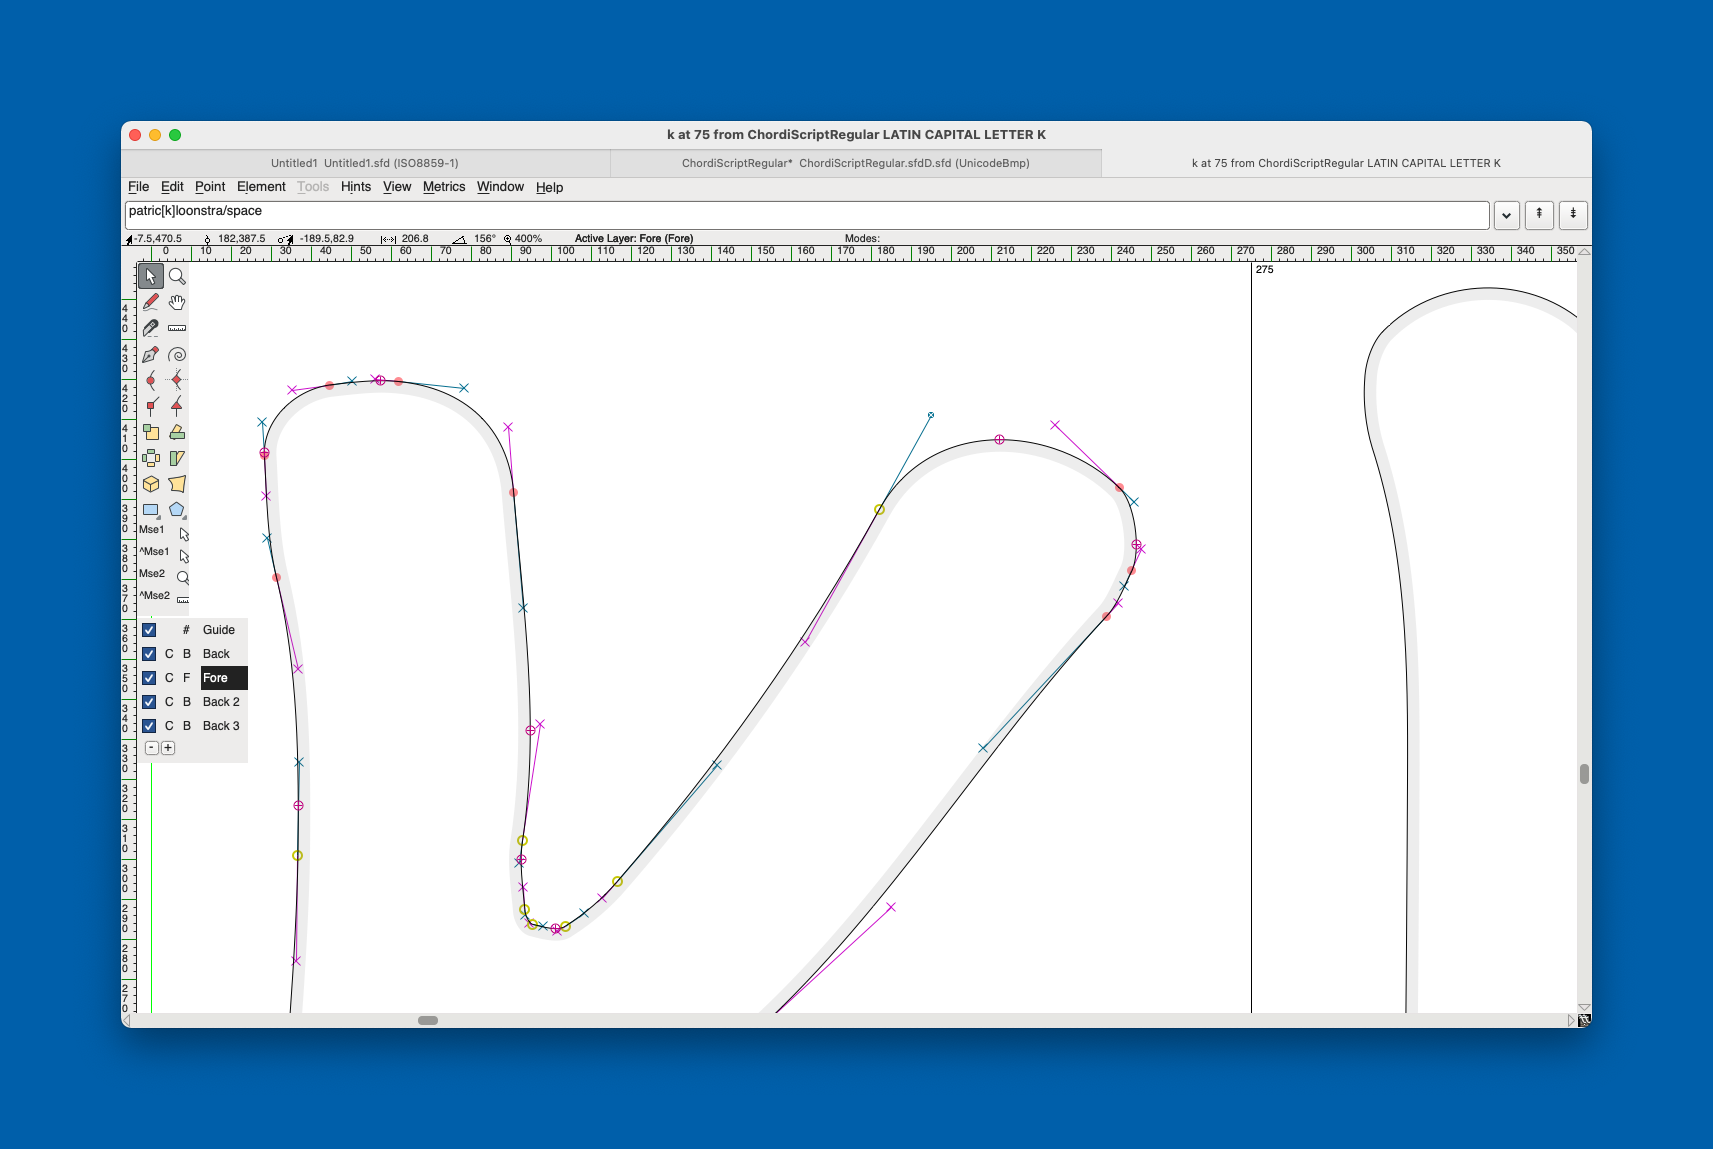Select the Magnify zoom tool
Viewport: 1713px width, 1149px height.
tap(177, 276)
